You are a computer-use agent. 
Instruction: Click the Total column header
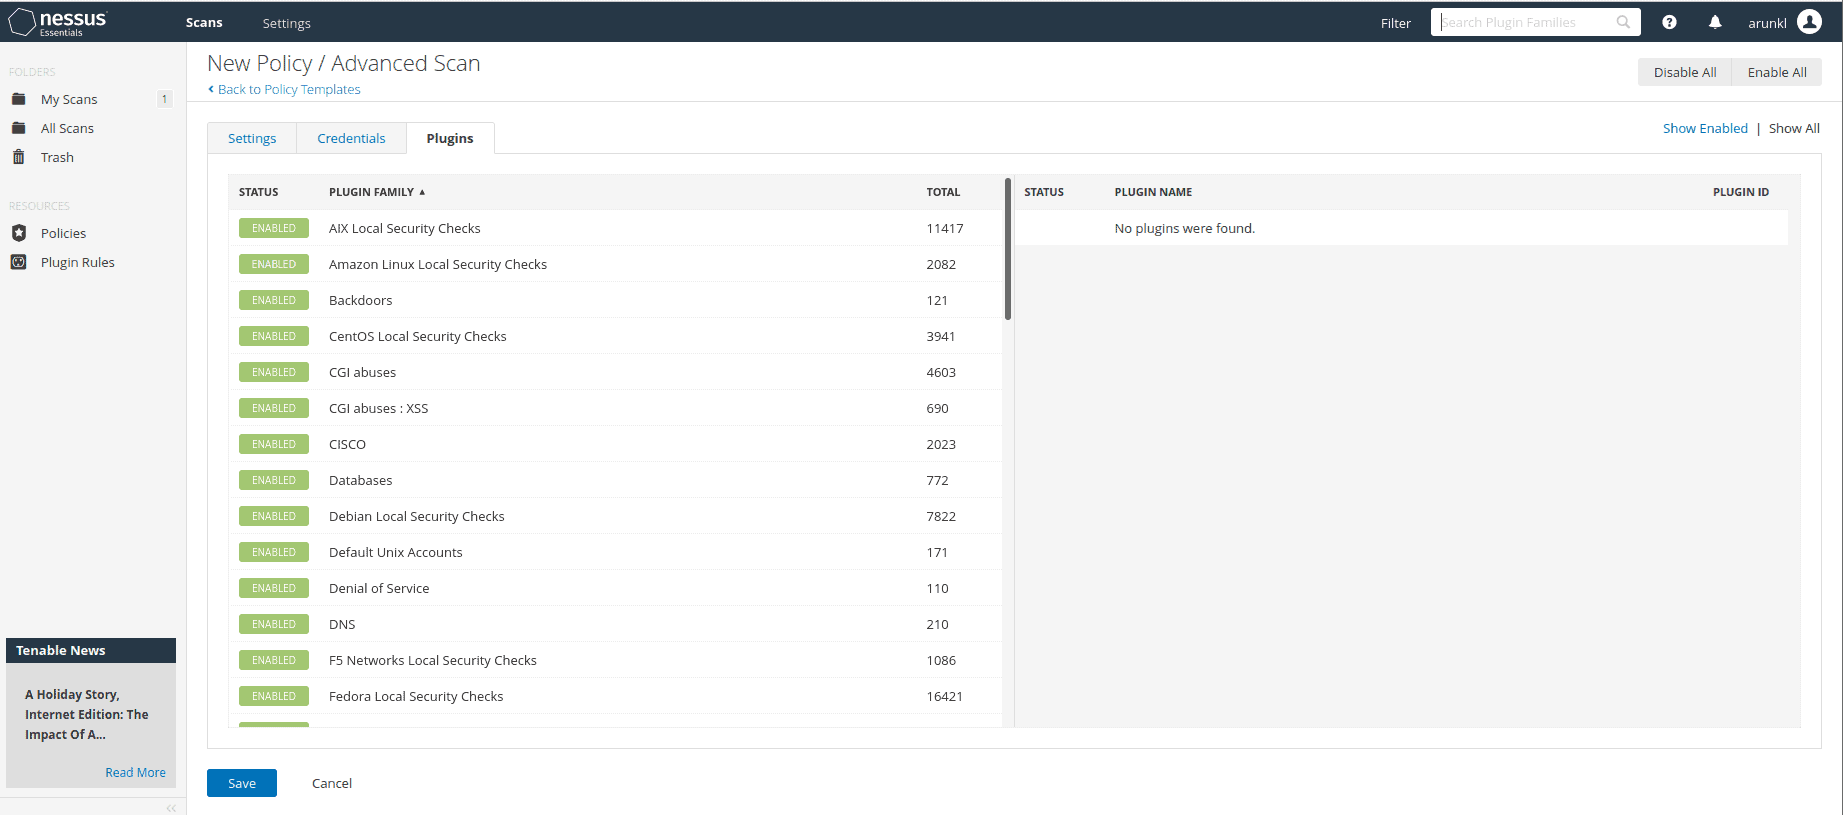(943, 192)
